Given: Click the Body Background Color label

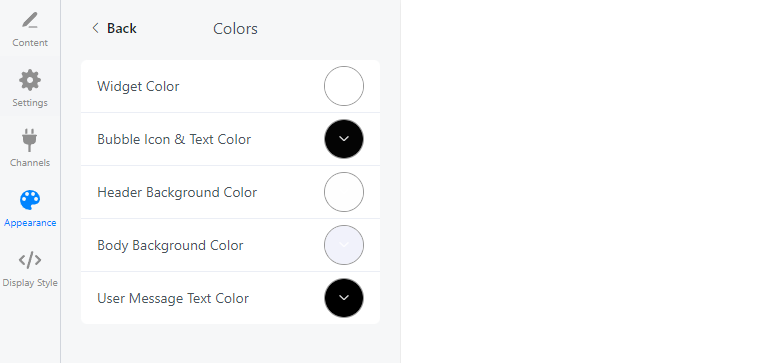Looking at the screenshot, I should 170,245.
